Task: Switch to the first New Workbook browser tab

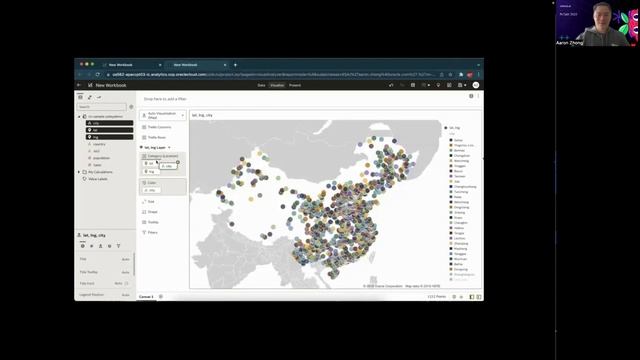Action: coord(131,65)
